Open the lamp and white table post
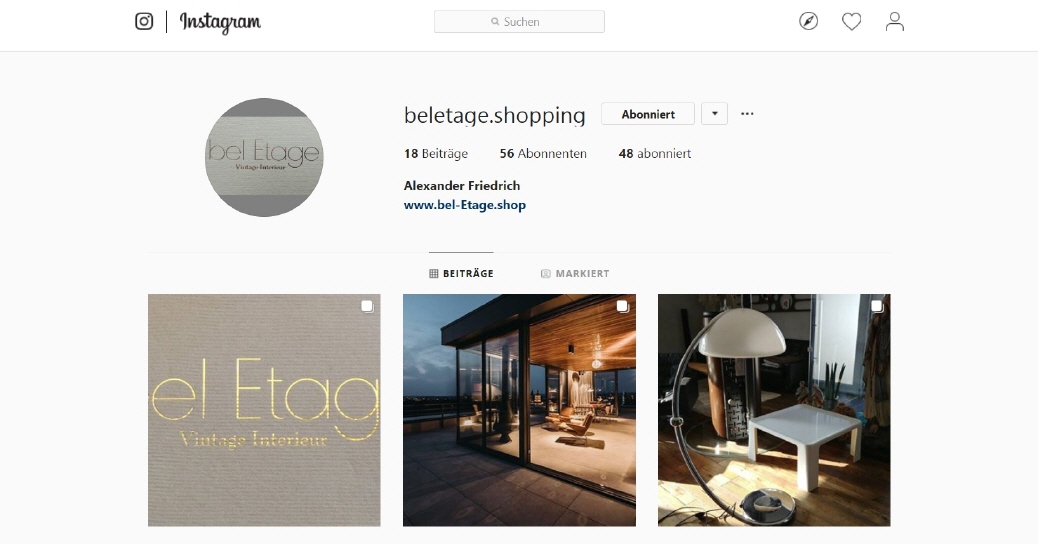This screenshot has height=544, width=1038. 774,410
